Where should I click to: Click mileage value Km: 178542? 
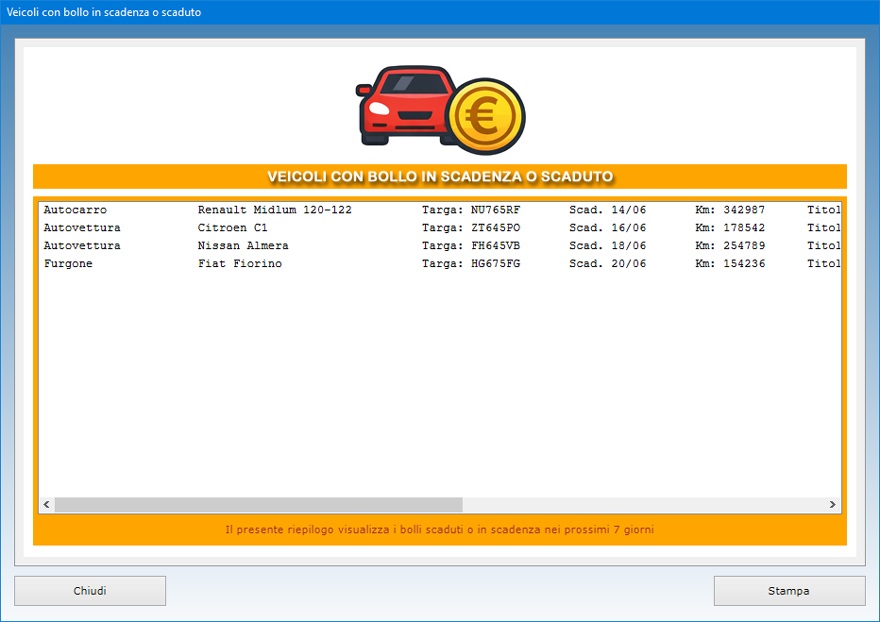(730, 228)
